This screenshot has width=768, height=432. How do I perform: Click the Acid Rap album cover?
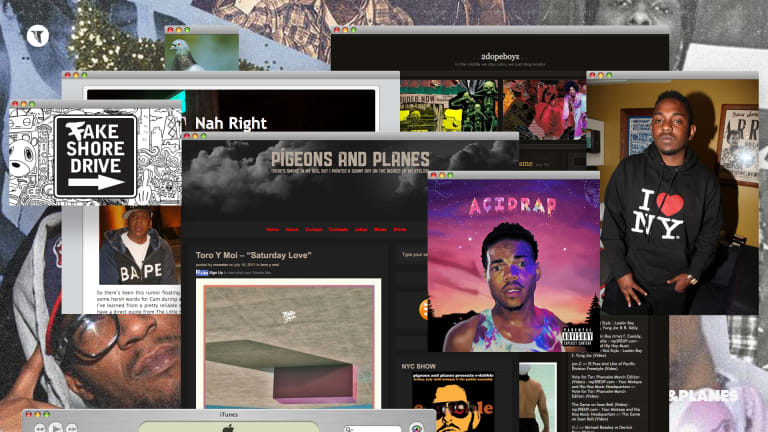(x=514, y=265)
